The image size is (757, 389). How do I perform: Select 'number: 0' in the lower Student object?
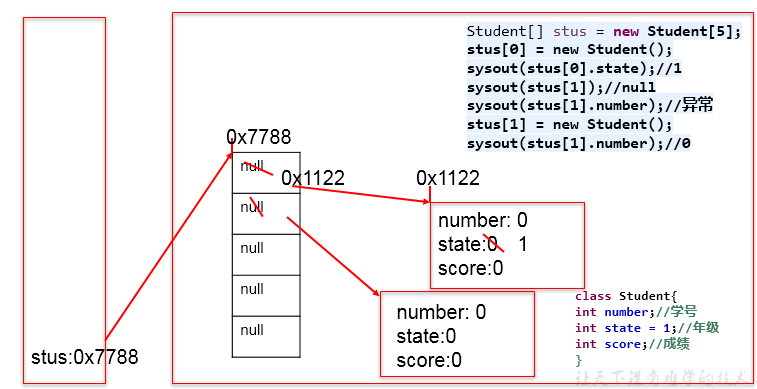coord(441,312)
